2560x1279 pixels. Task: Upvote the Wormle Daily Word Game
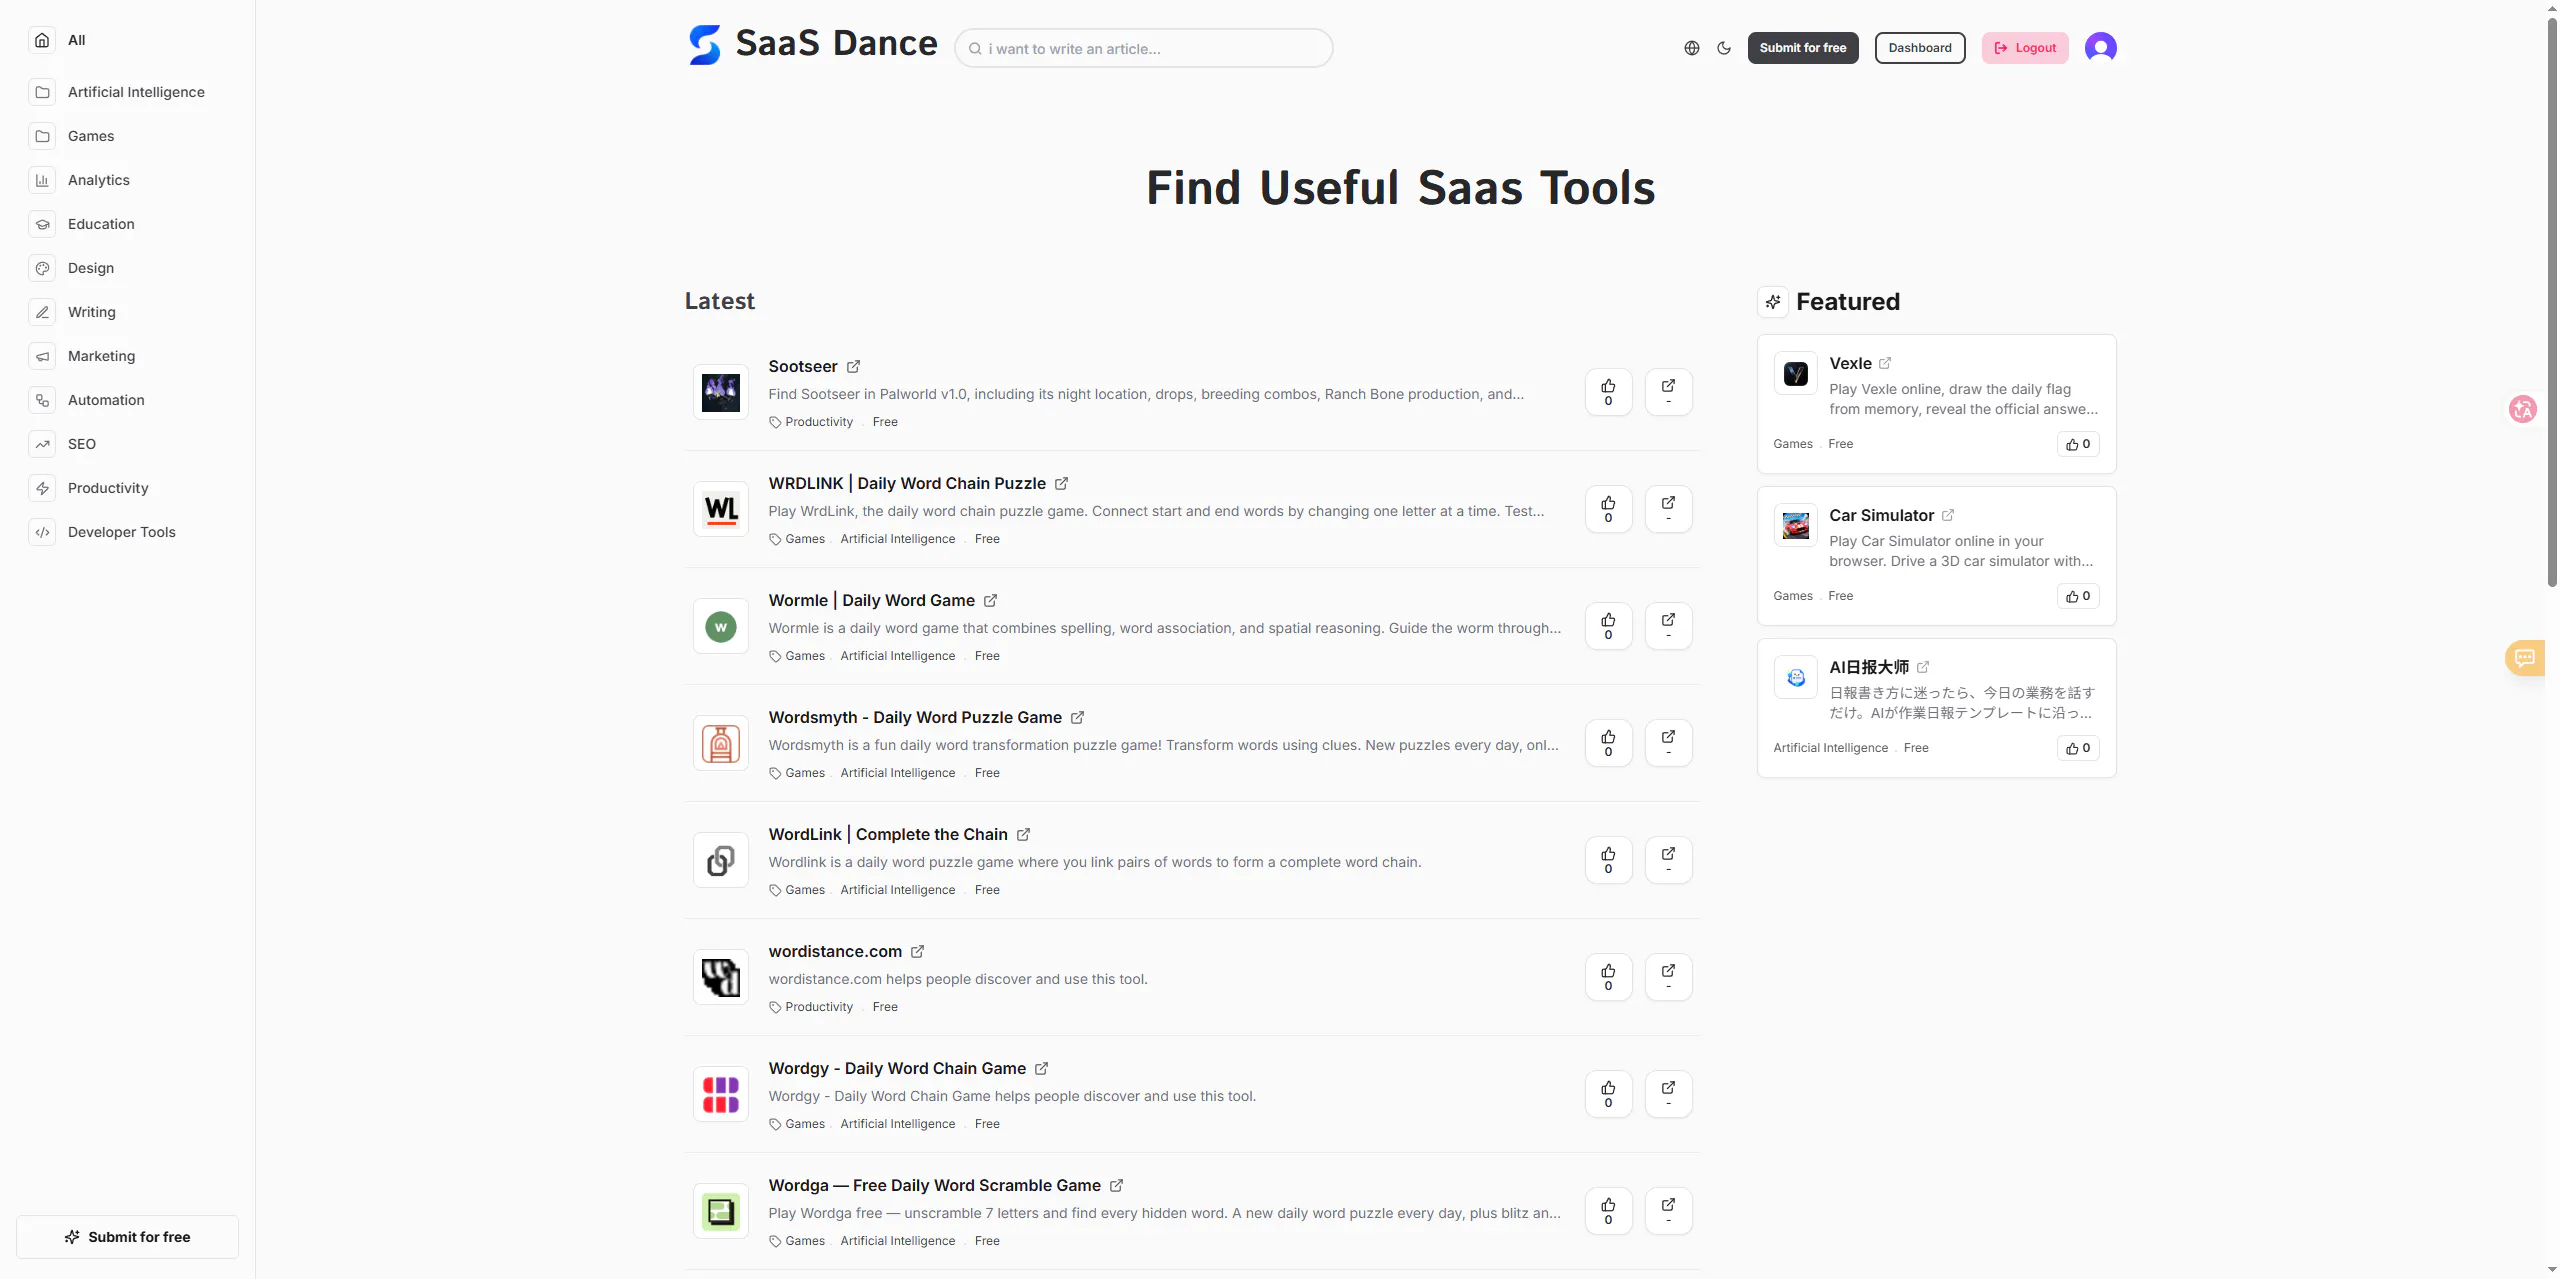(1608, 626)
